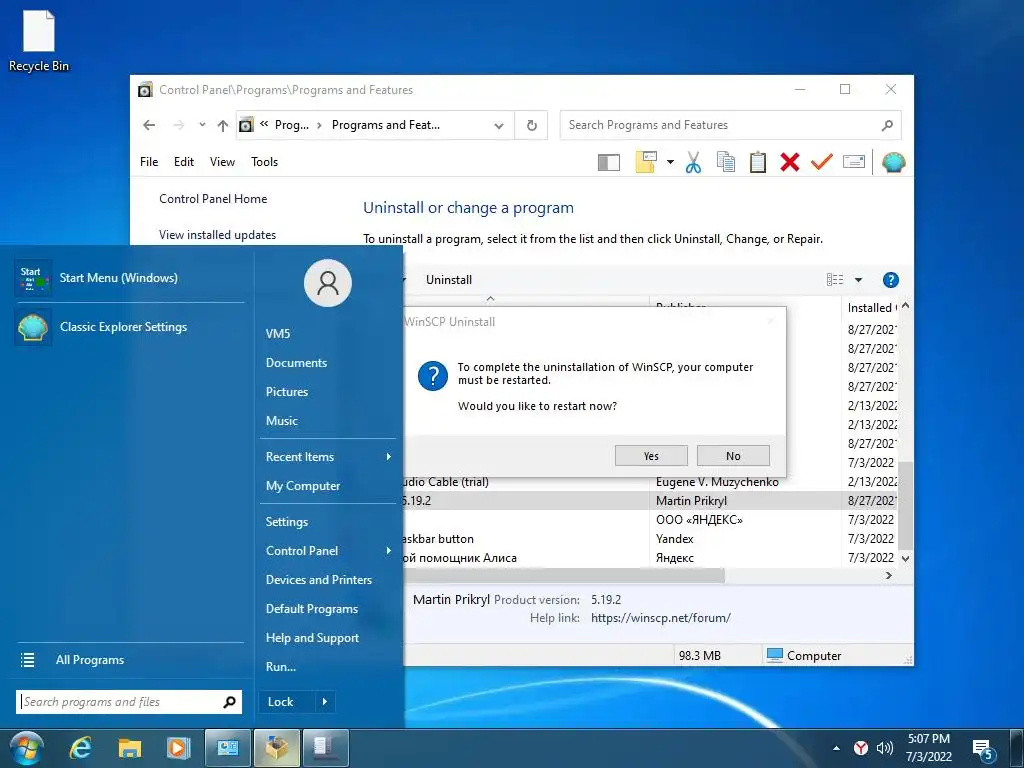Open the folder options dropdown arrow
The width and height of the screenshot is (1024, 768).
(670, 162)
